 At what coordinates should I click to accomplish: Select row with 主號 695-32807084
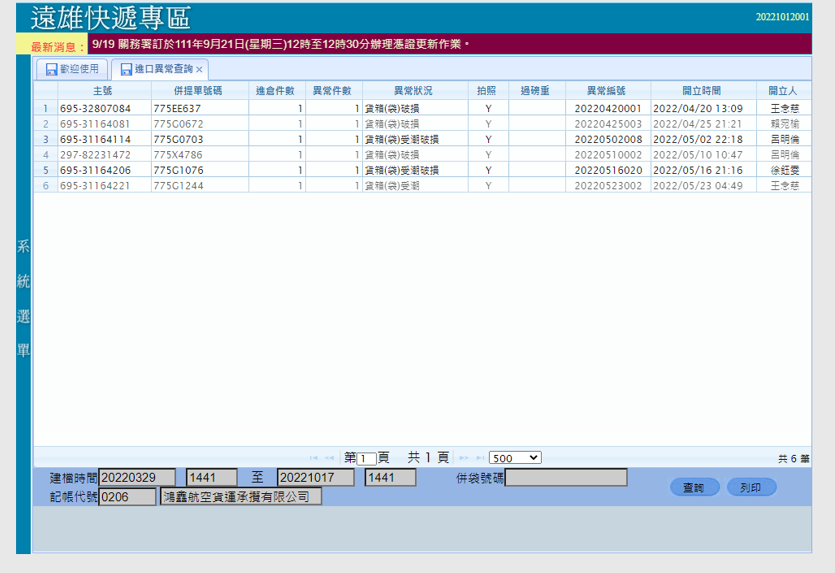pos(95,108)
